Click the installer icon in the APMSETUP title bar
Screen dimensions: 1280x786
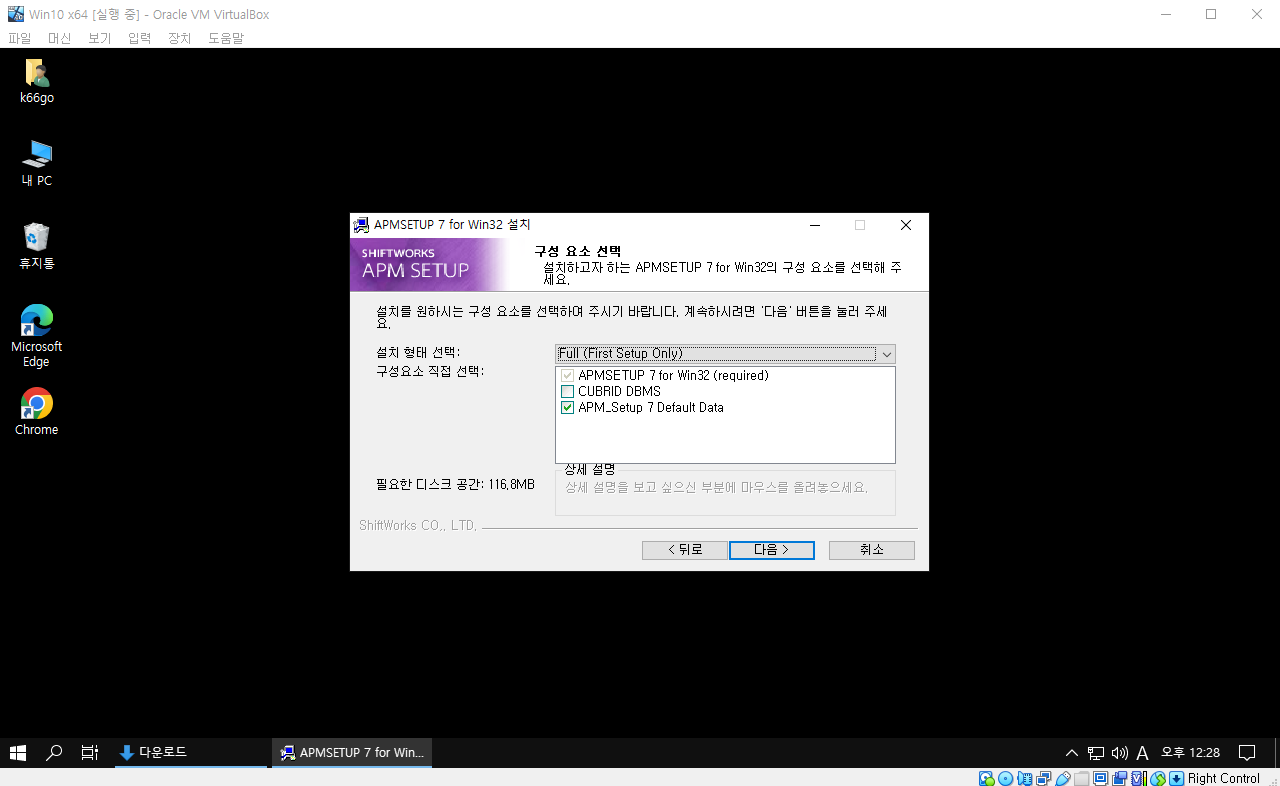coord(361,225)
